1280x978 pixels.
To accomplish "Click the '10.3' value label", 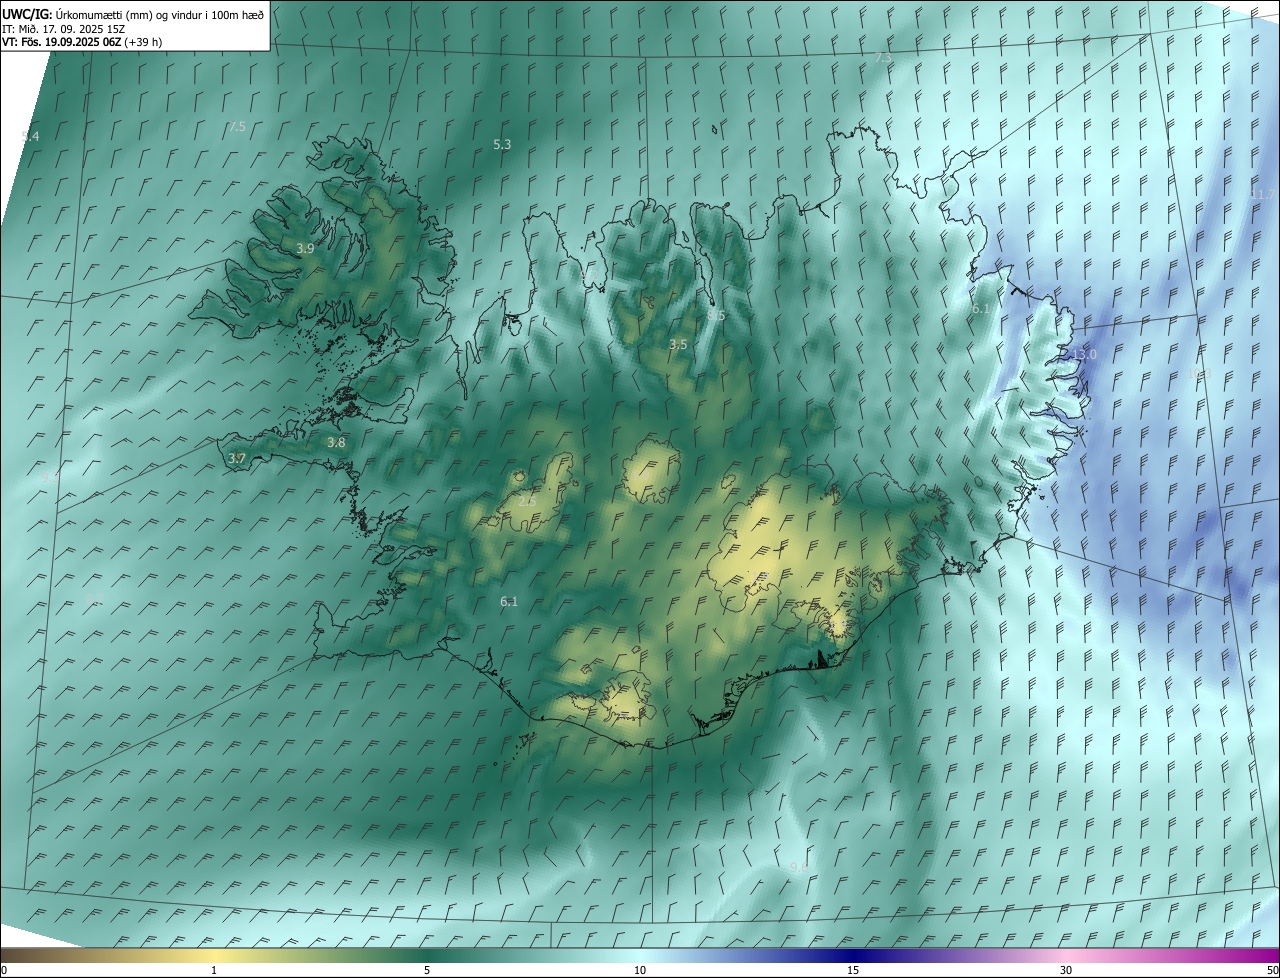I will (1200, 374).
